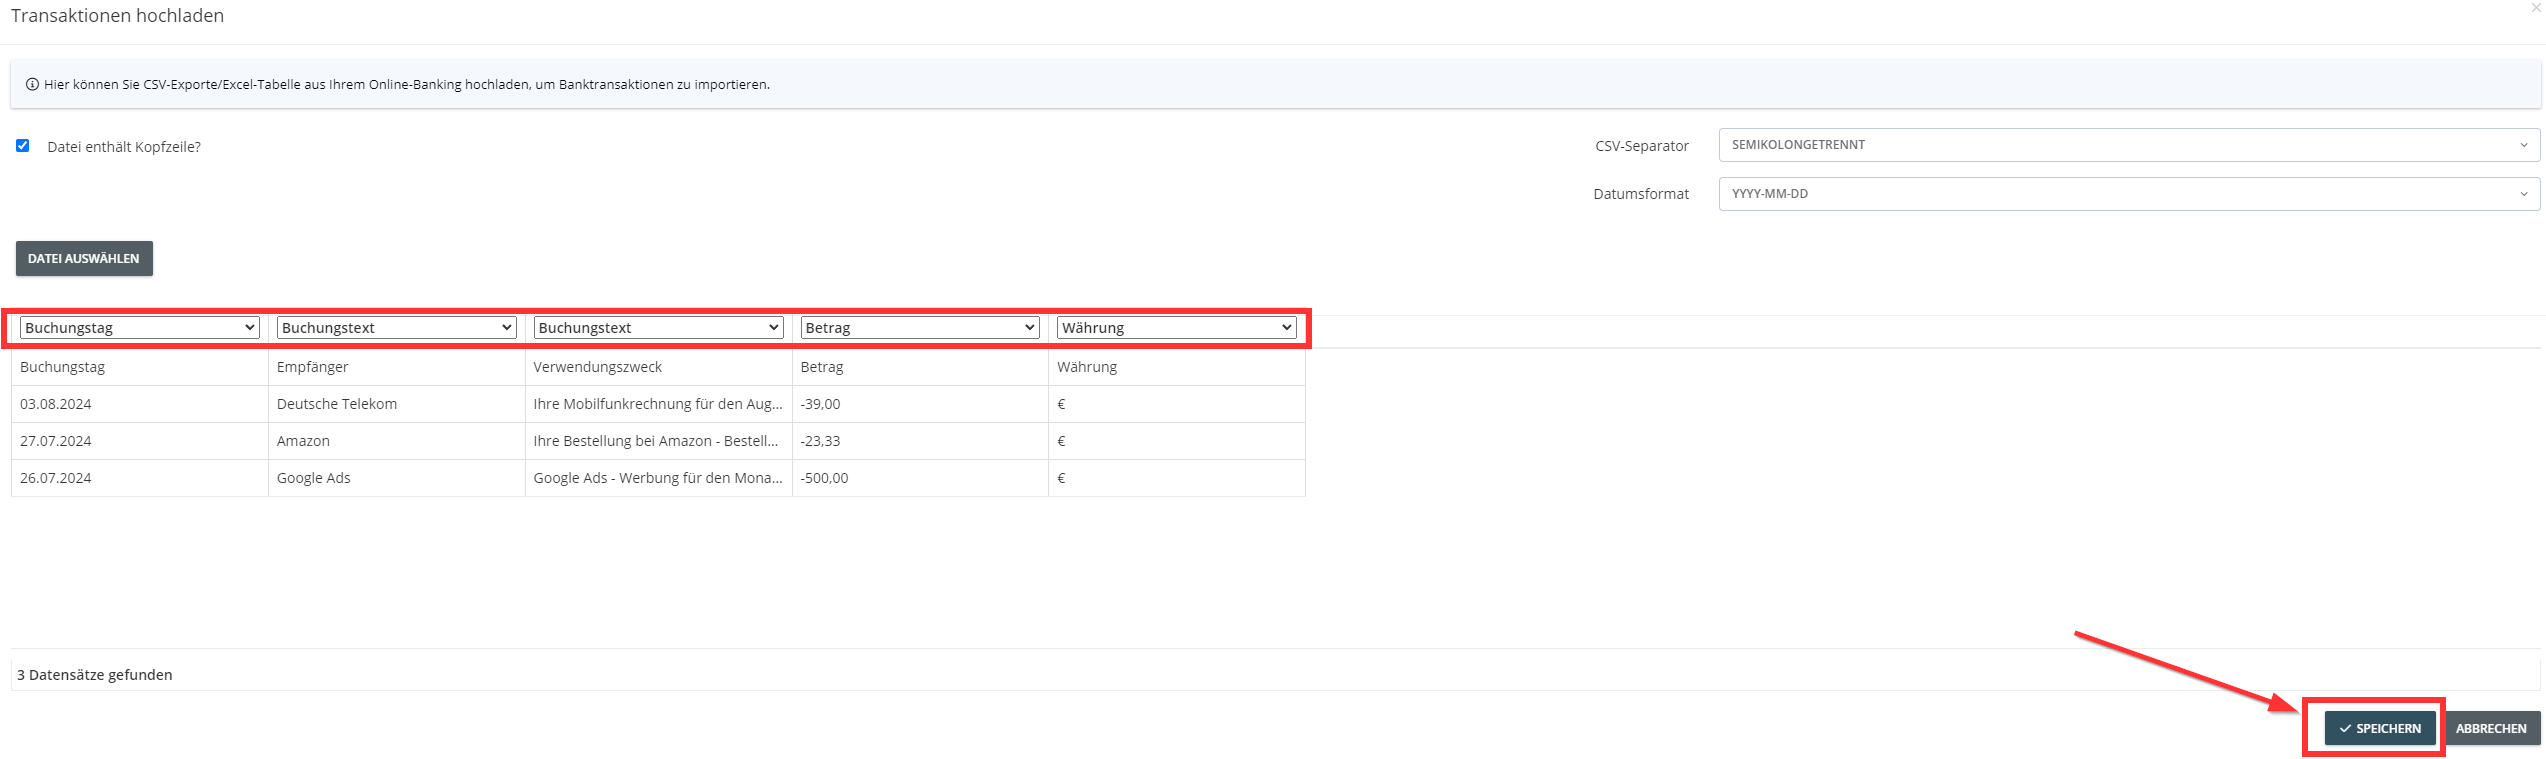Select the '26.07.2024' date cell
The image size is (2546, 759).
point(140,478)
